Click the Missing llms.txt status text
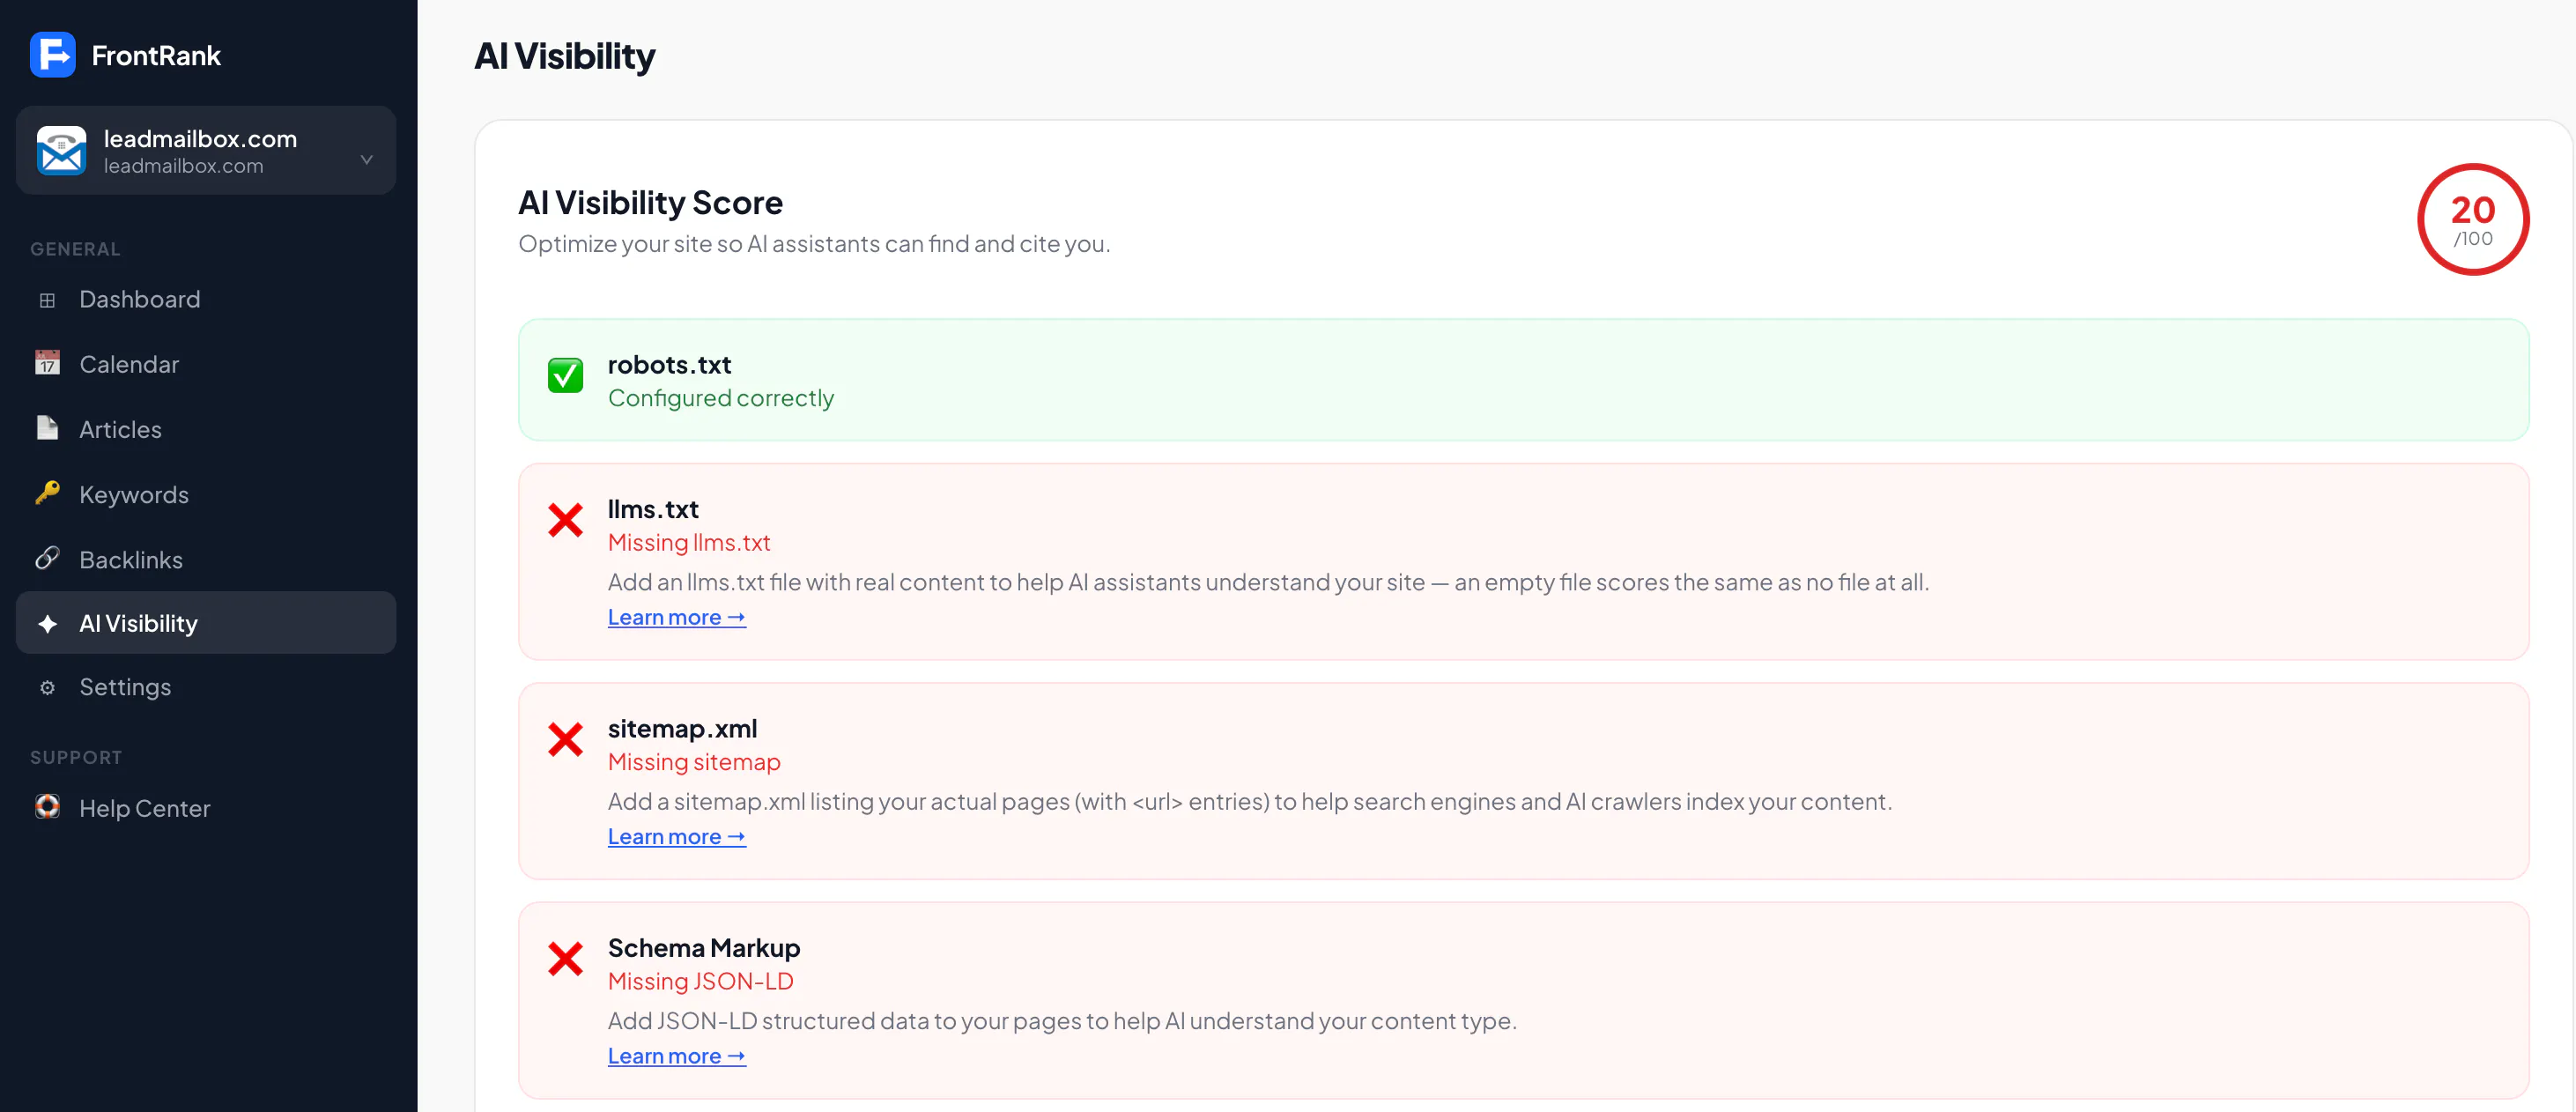Screen dimensions: 2576x1112 (x=689, y=542)
